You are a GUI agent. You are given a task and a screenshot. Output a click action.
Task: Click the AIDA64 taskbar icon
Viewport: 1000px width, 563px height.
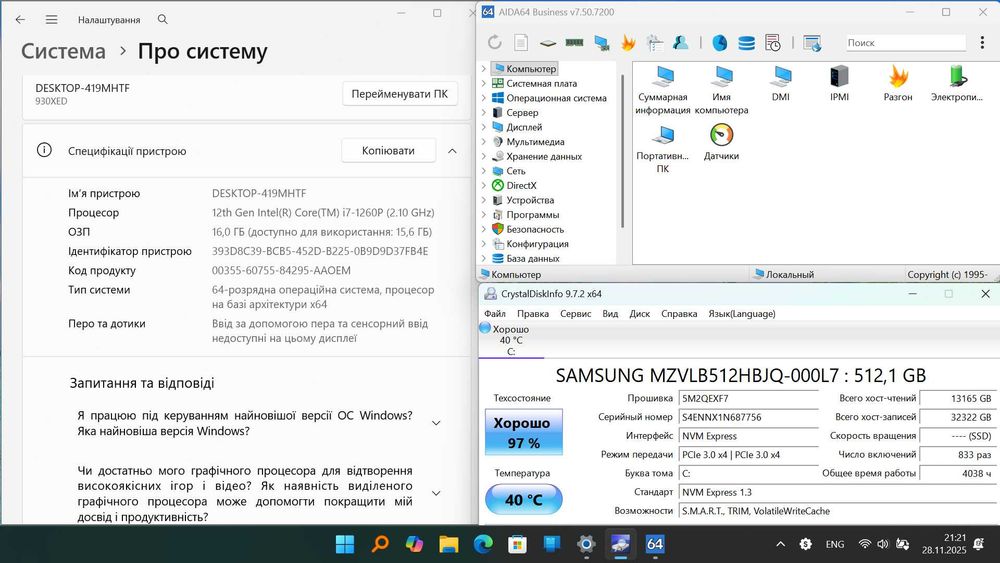655,544
